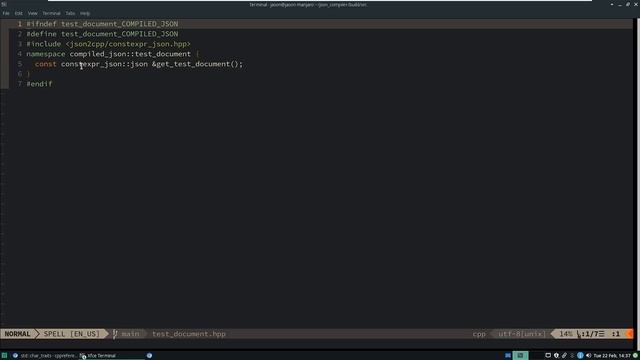
Task: Click the <json2cpp/constexpr_json.hpp> include path
Action: tap(128, 44)
